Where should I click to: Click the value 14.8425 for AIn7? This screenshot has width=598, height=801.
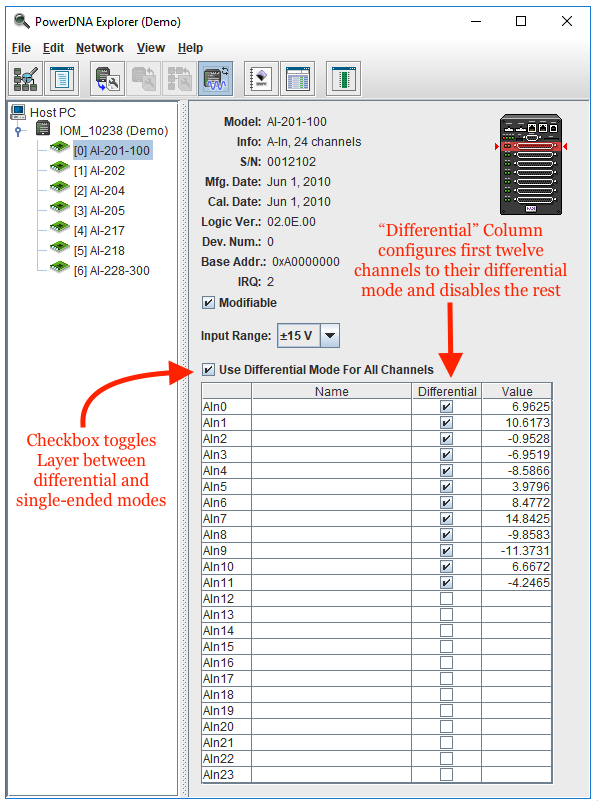click(x=528, y=519)
